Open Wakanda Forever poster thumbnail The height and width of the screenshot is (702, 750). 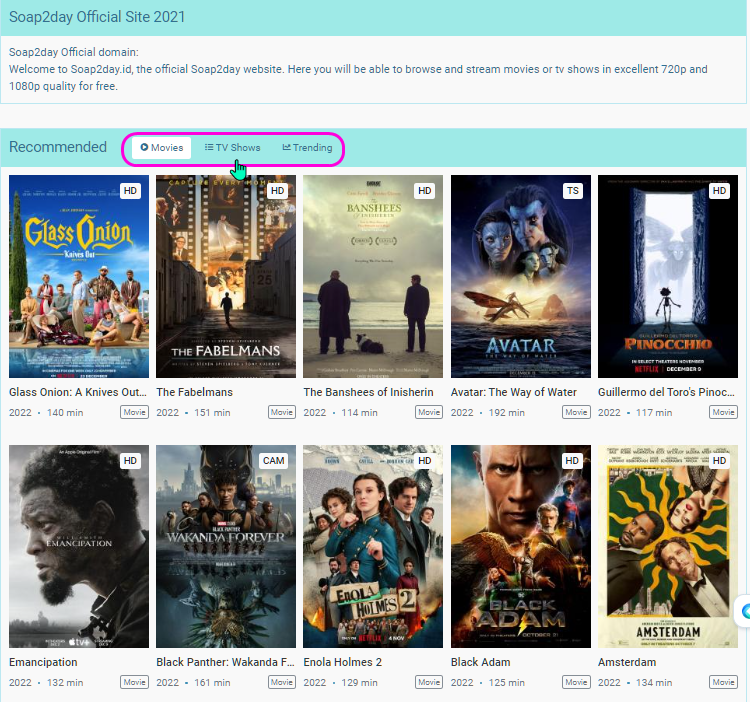pyautogui.click(x=226, y=547)
